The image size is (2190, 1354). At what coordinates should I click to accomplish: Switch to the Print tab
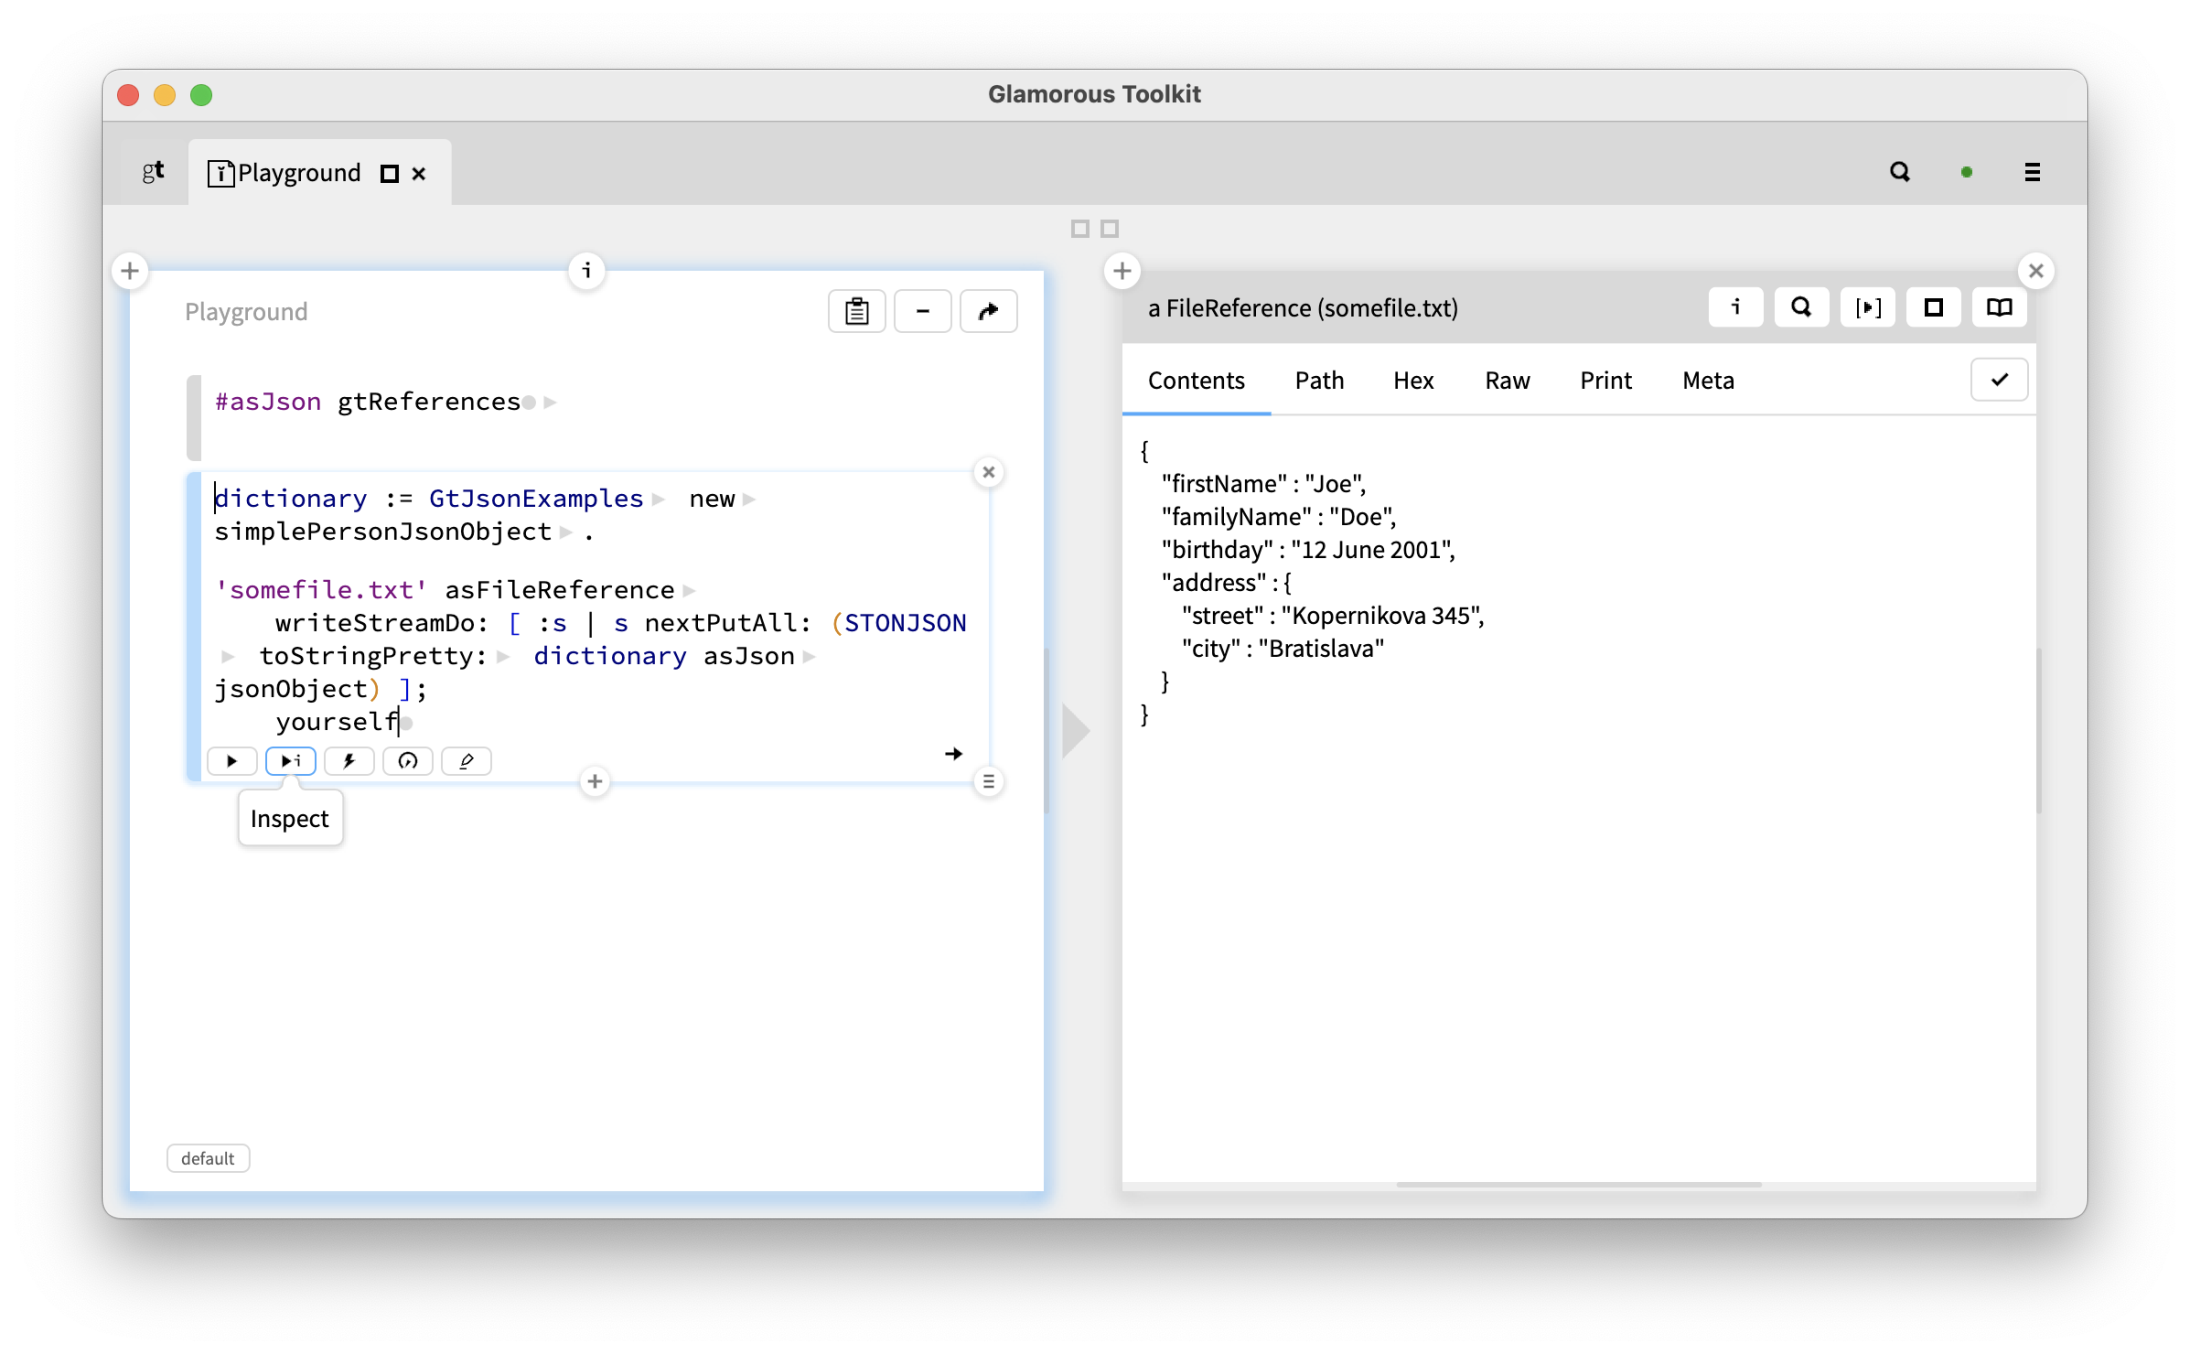[x=1605, y=381]
